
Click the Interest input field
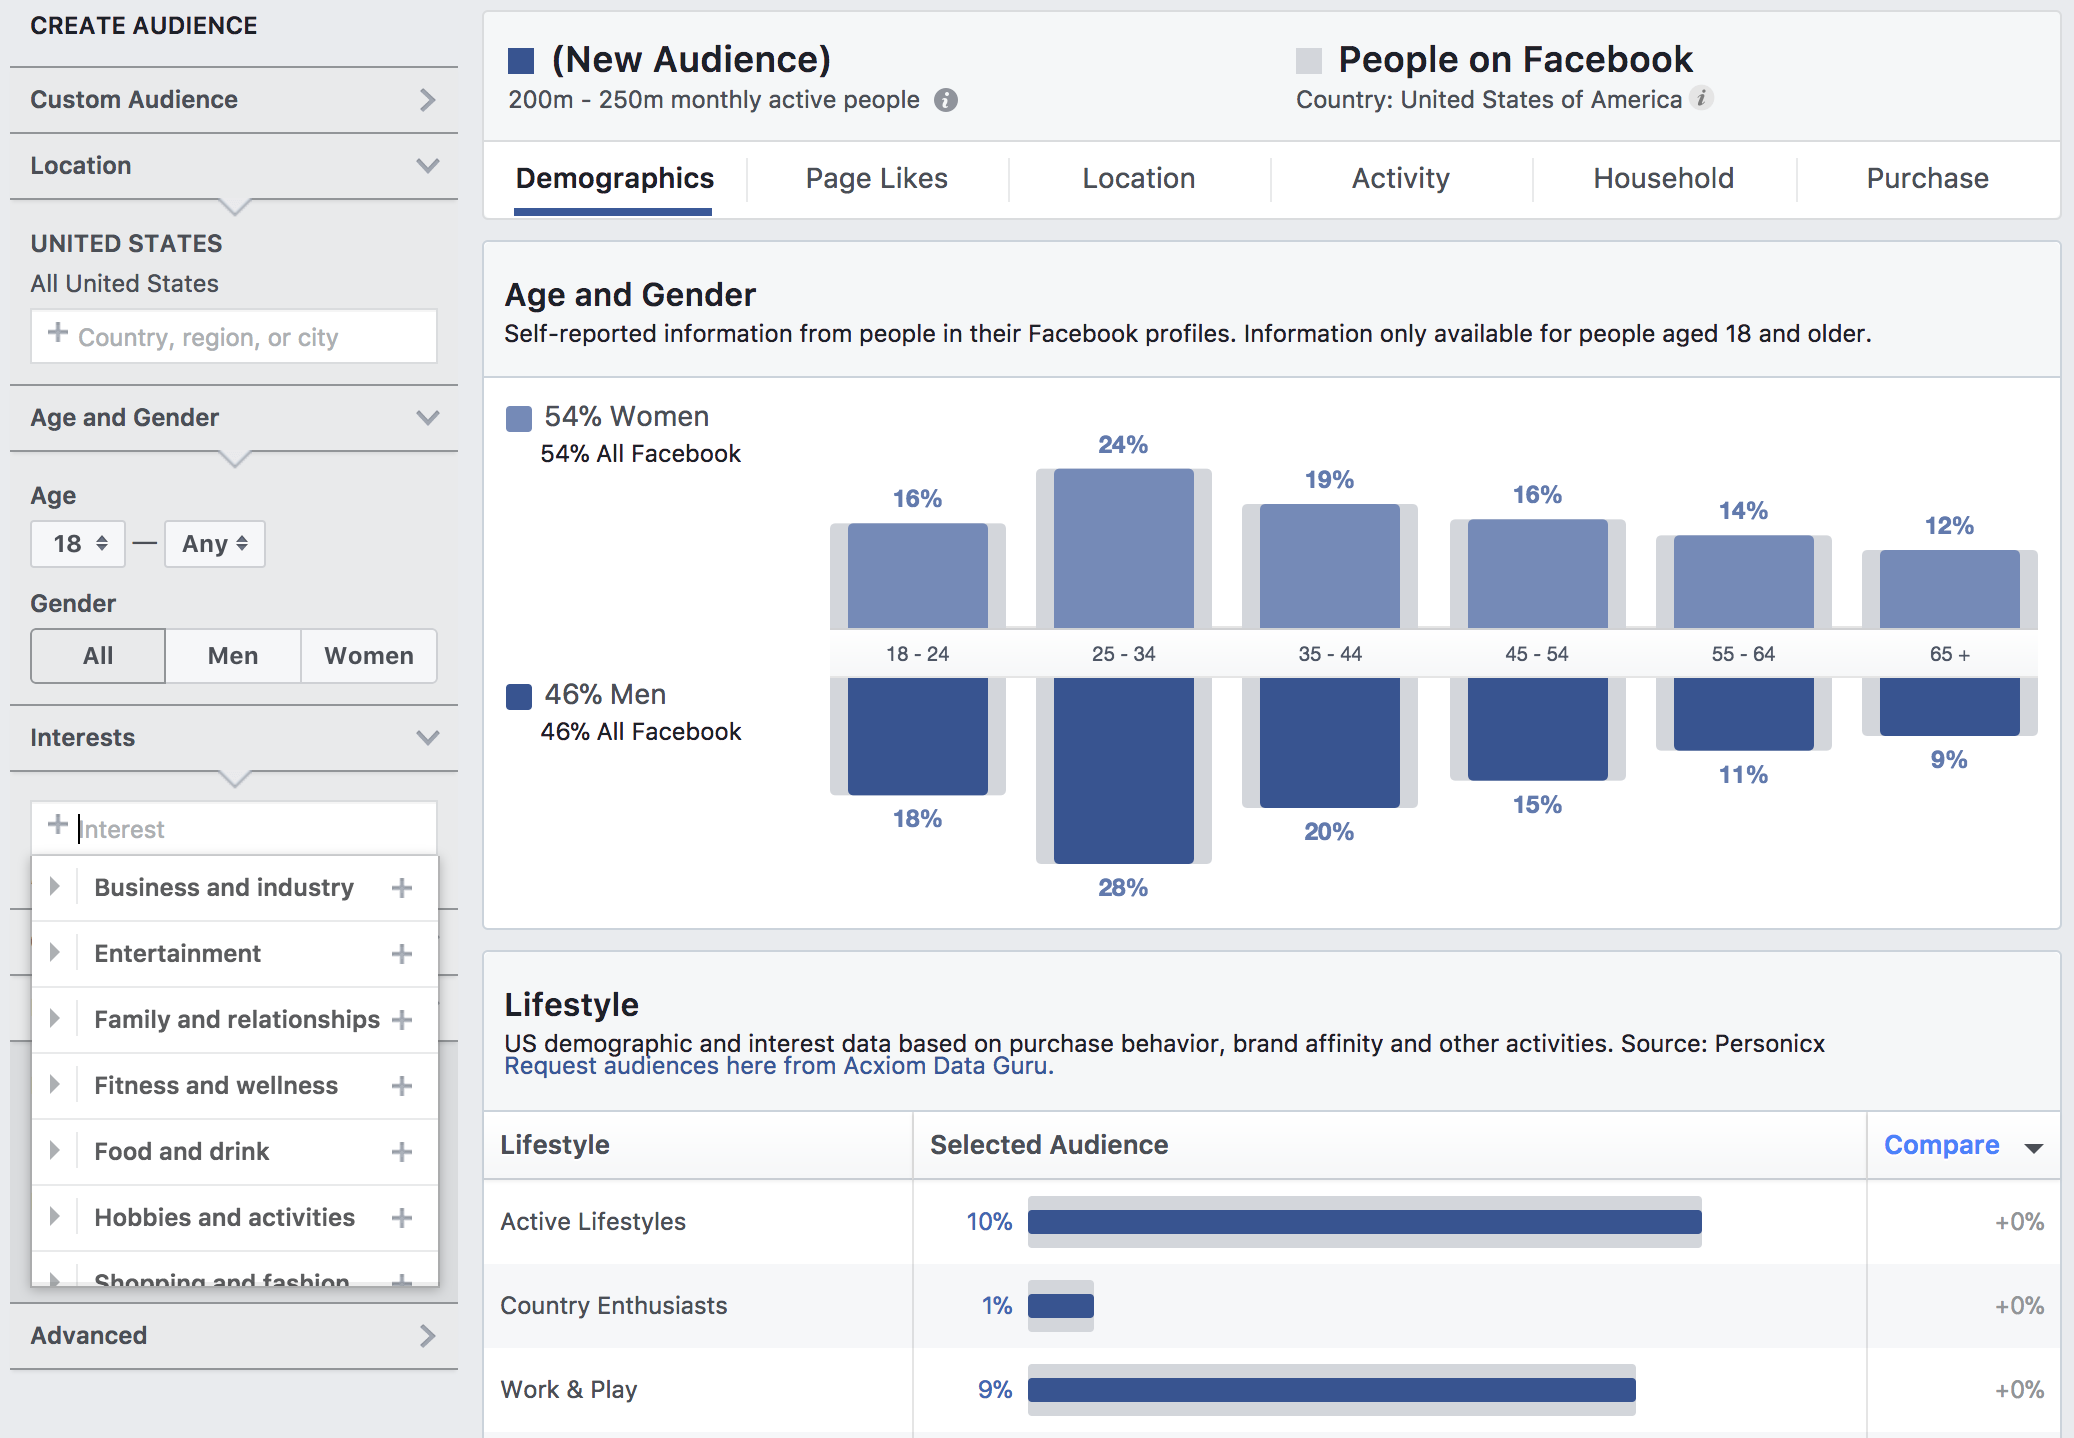coord(234,828)
